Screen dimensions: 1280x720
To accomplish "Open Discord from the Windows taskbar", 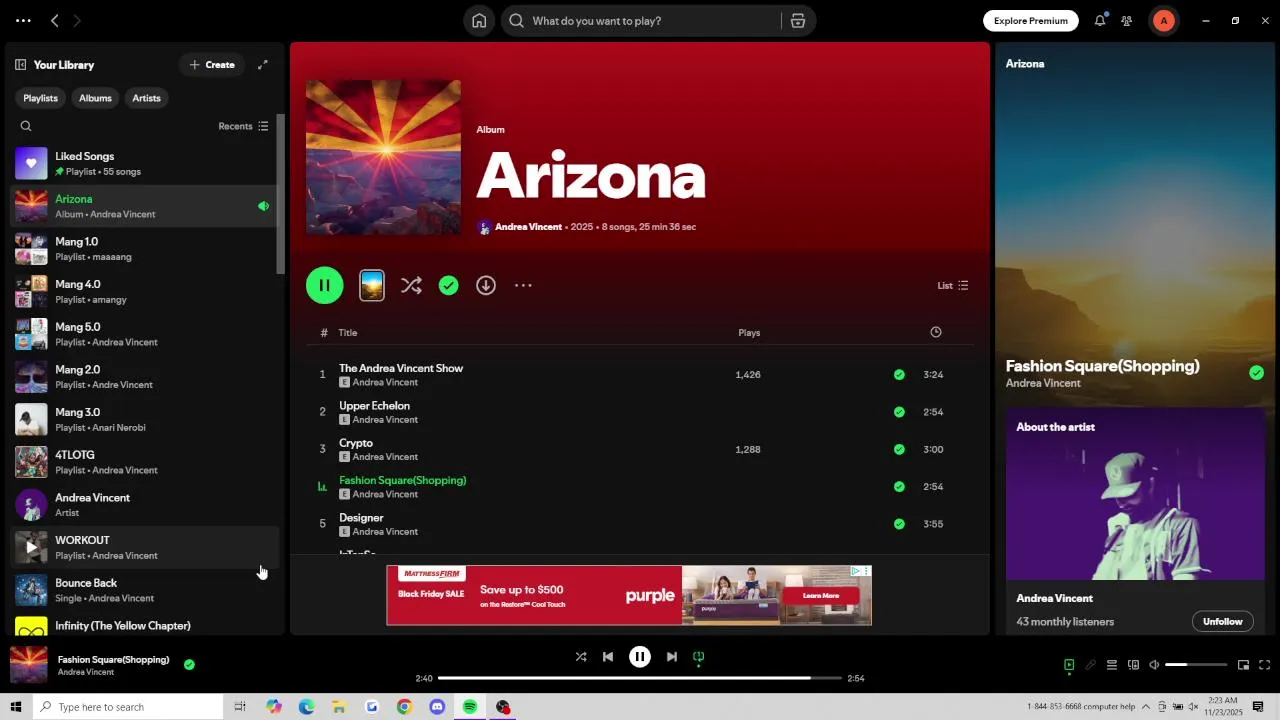I will point(437,707).
